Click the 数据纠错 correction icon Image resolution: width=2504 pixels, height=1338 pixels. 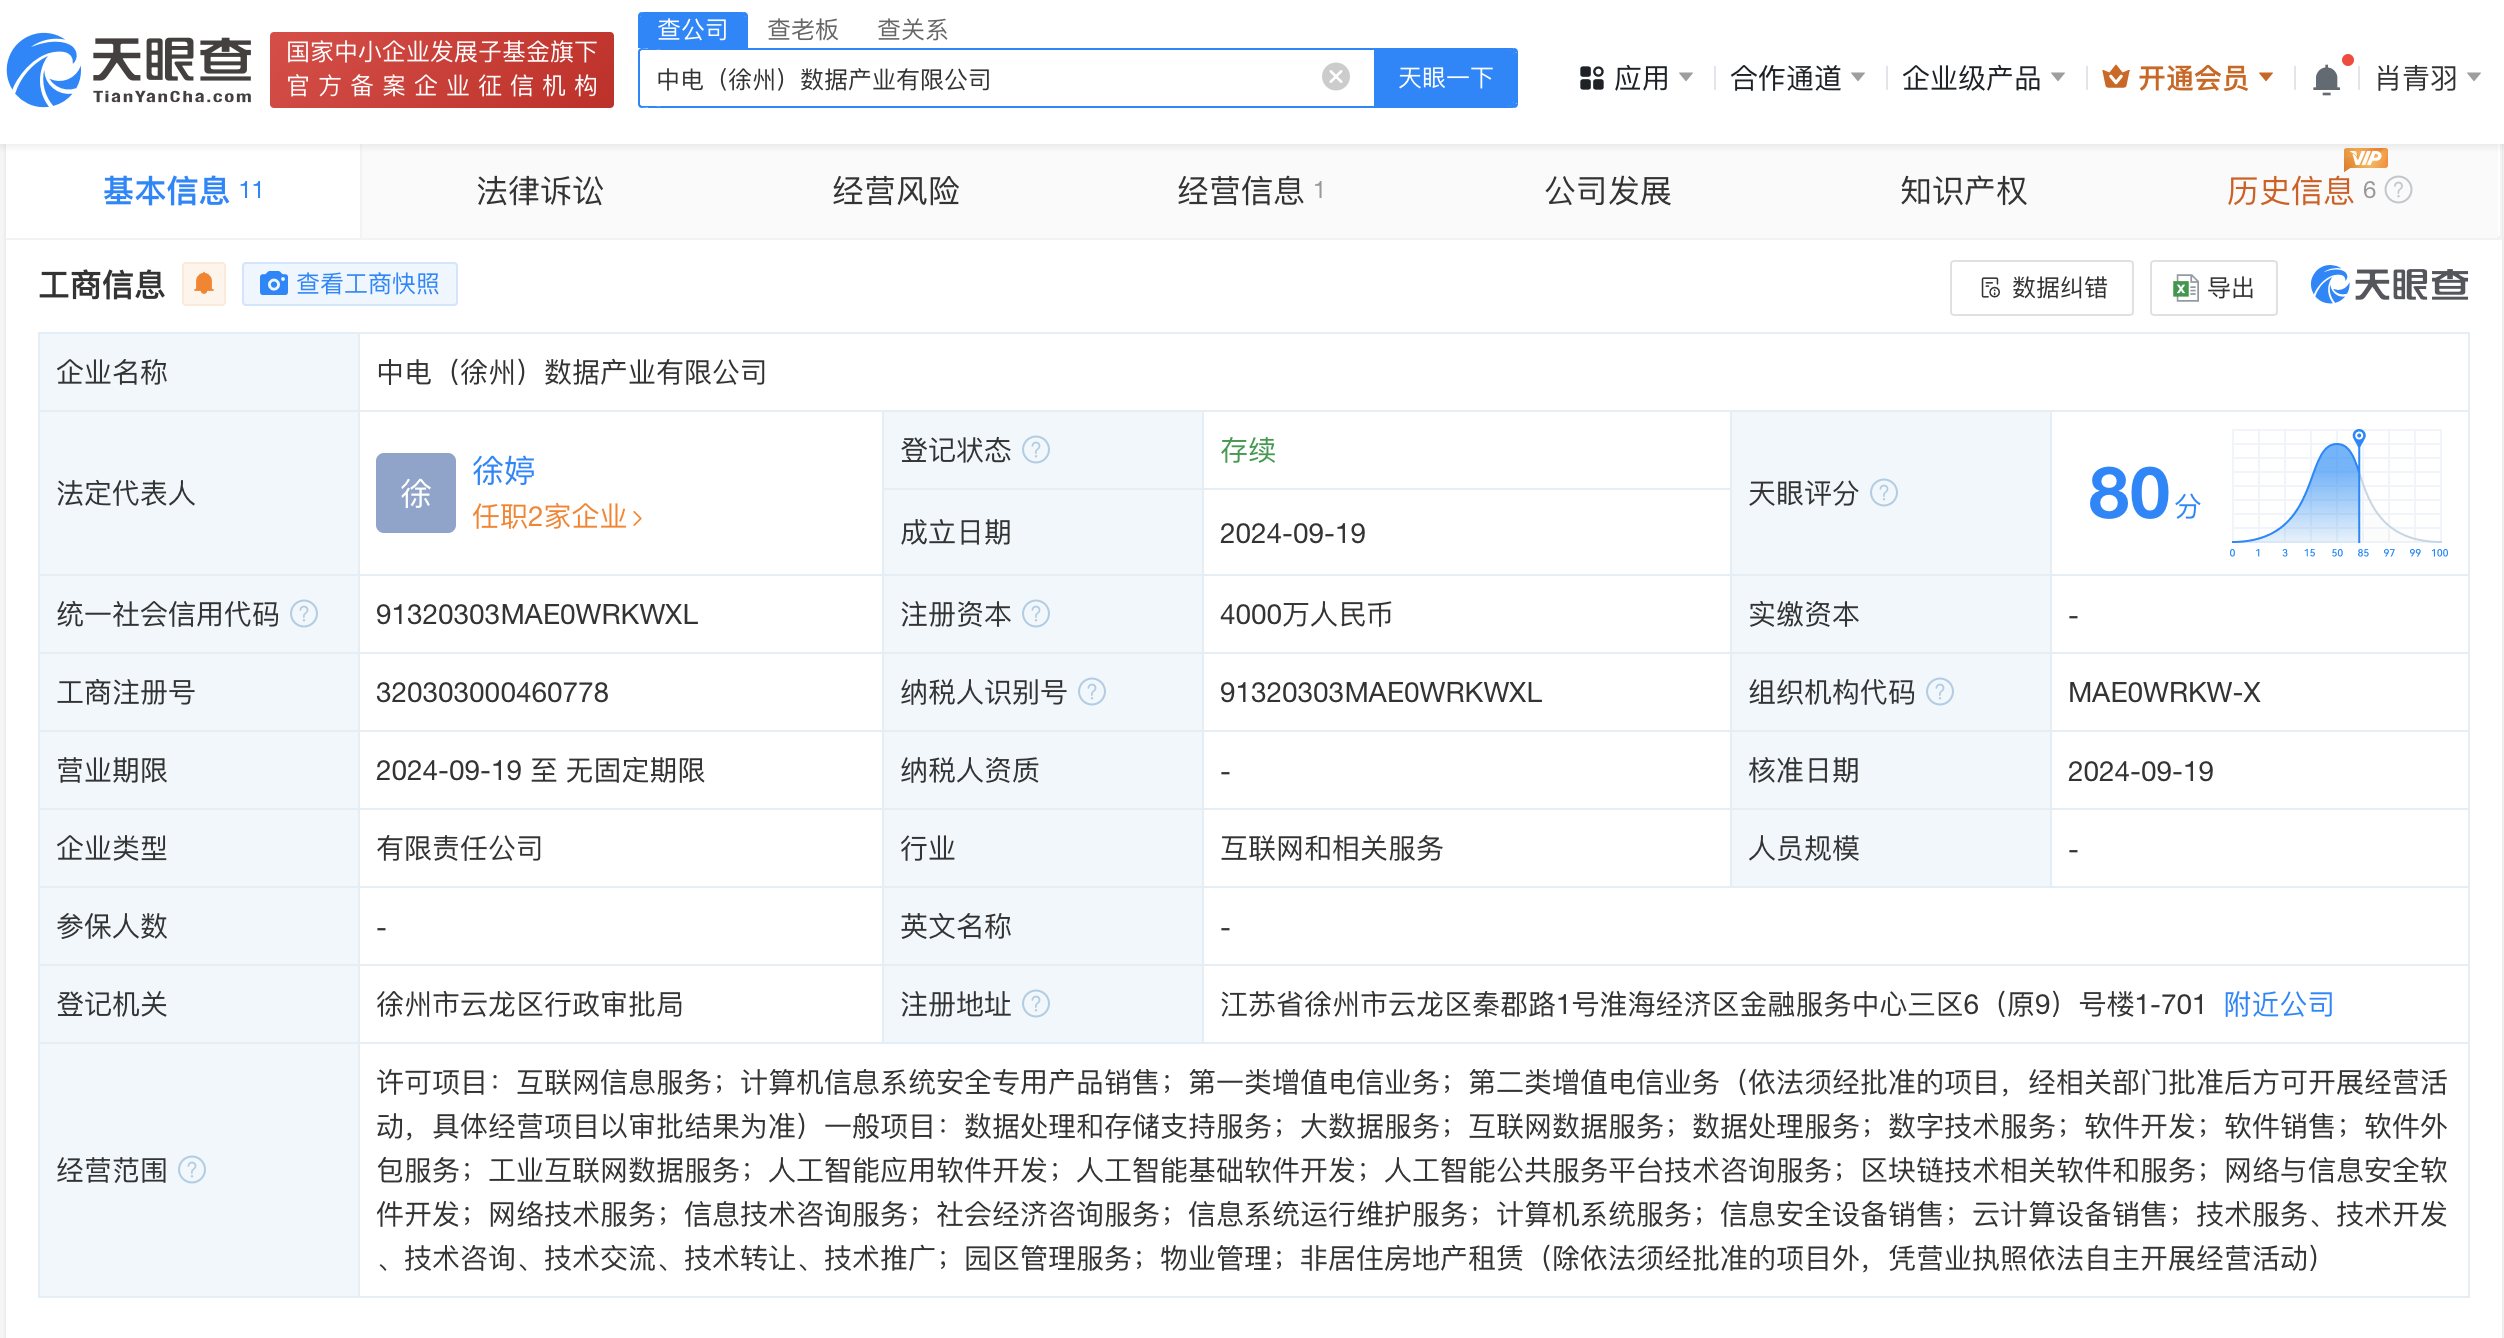click(x=1990, y=288)
